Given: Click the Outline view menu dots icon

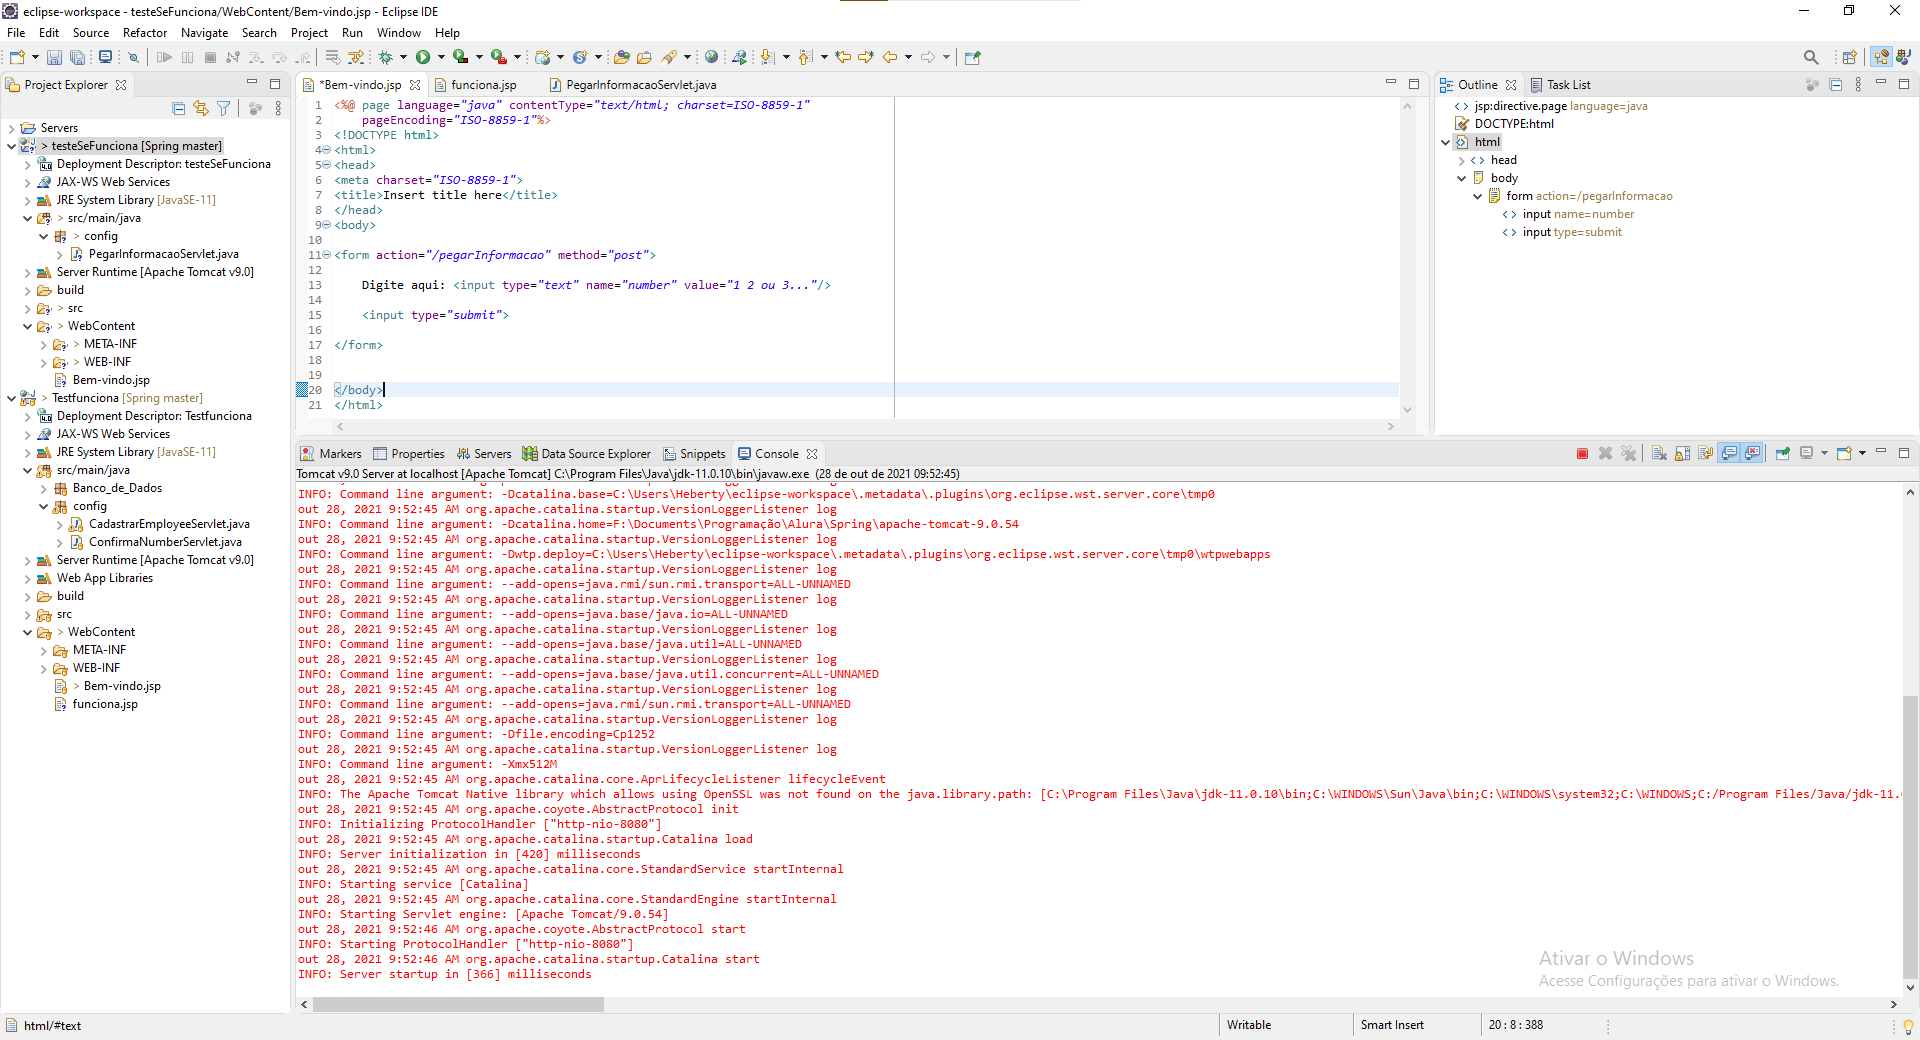Looking at the screenshot, I should 1858,85.
